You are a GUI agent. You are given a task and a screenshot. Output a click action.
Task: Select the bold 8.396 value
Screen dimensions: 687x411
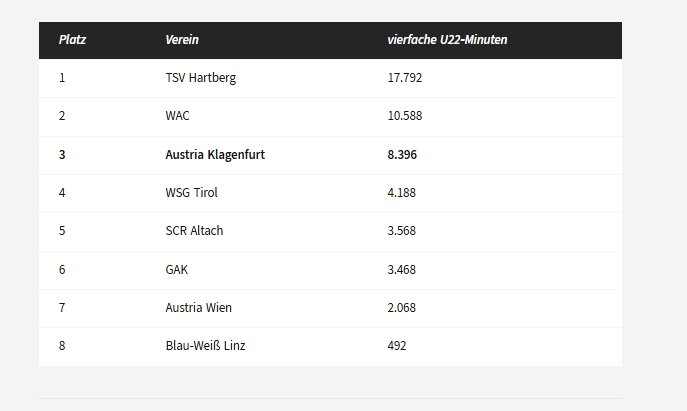pyautogui.click(x=403, y=155)
